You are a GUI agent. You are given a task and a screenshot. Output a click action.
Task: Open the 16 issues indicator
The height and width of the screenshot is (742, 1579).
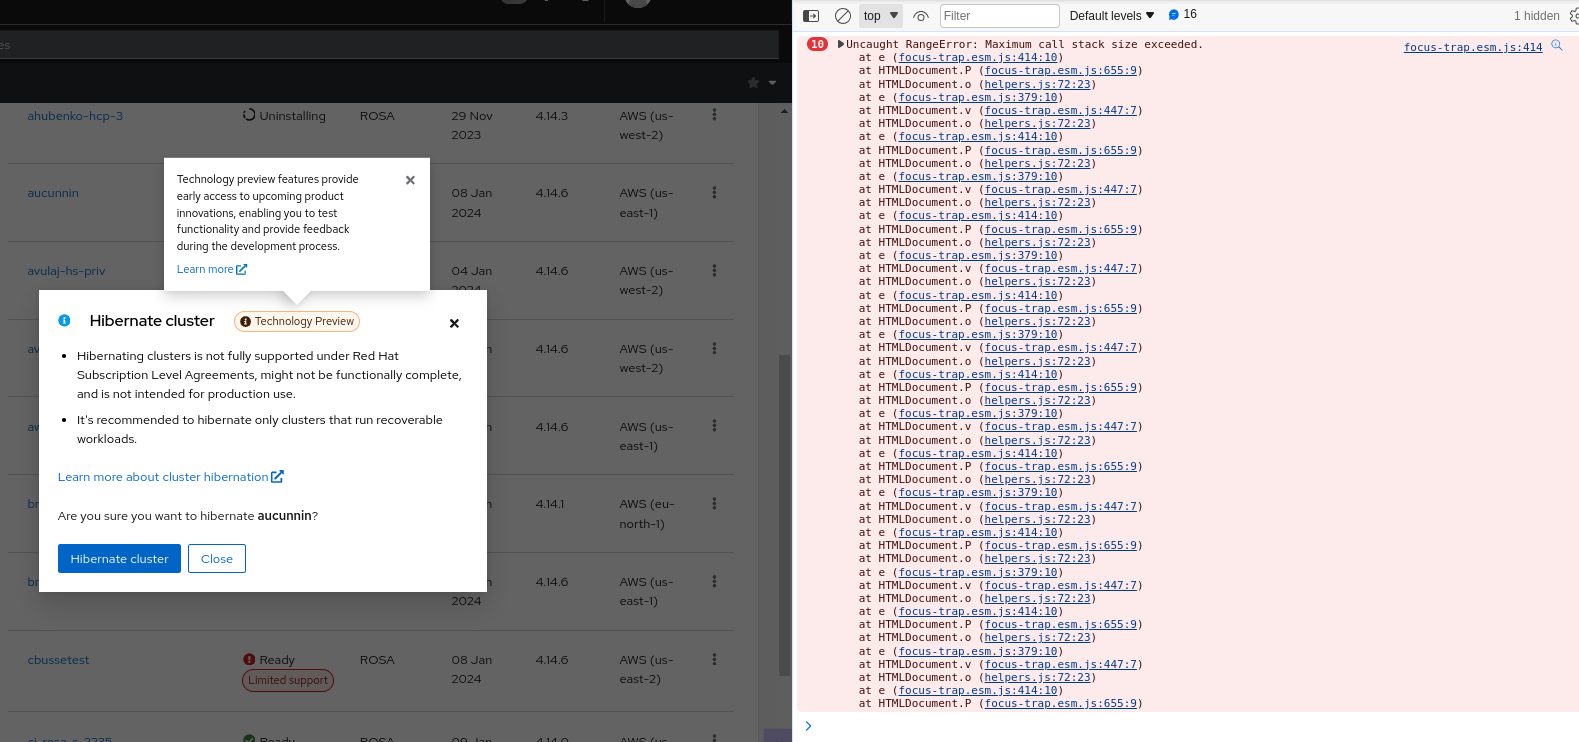click(x=1183, y=15)
